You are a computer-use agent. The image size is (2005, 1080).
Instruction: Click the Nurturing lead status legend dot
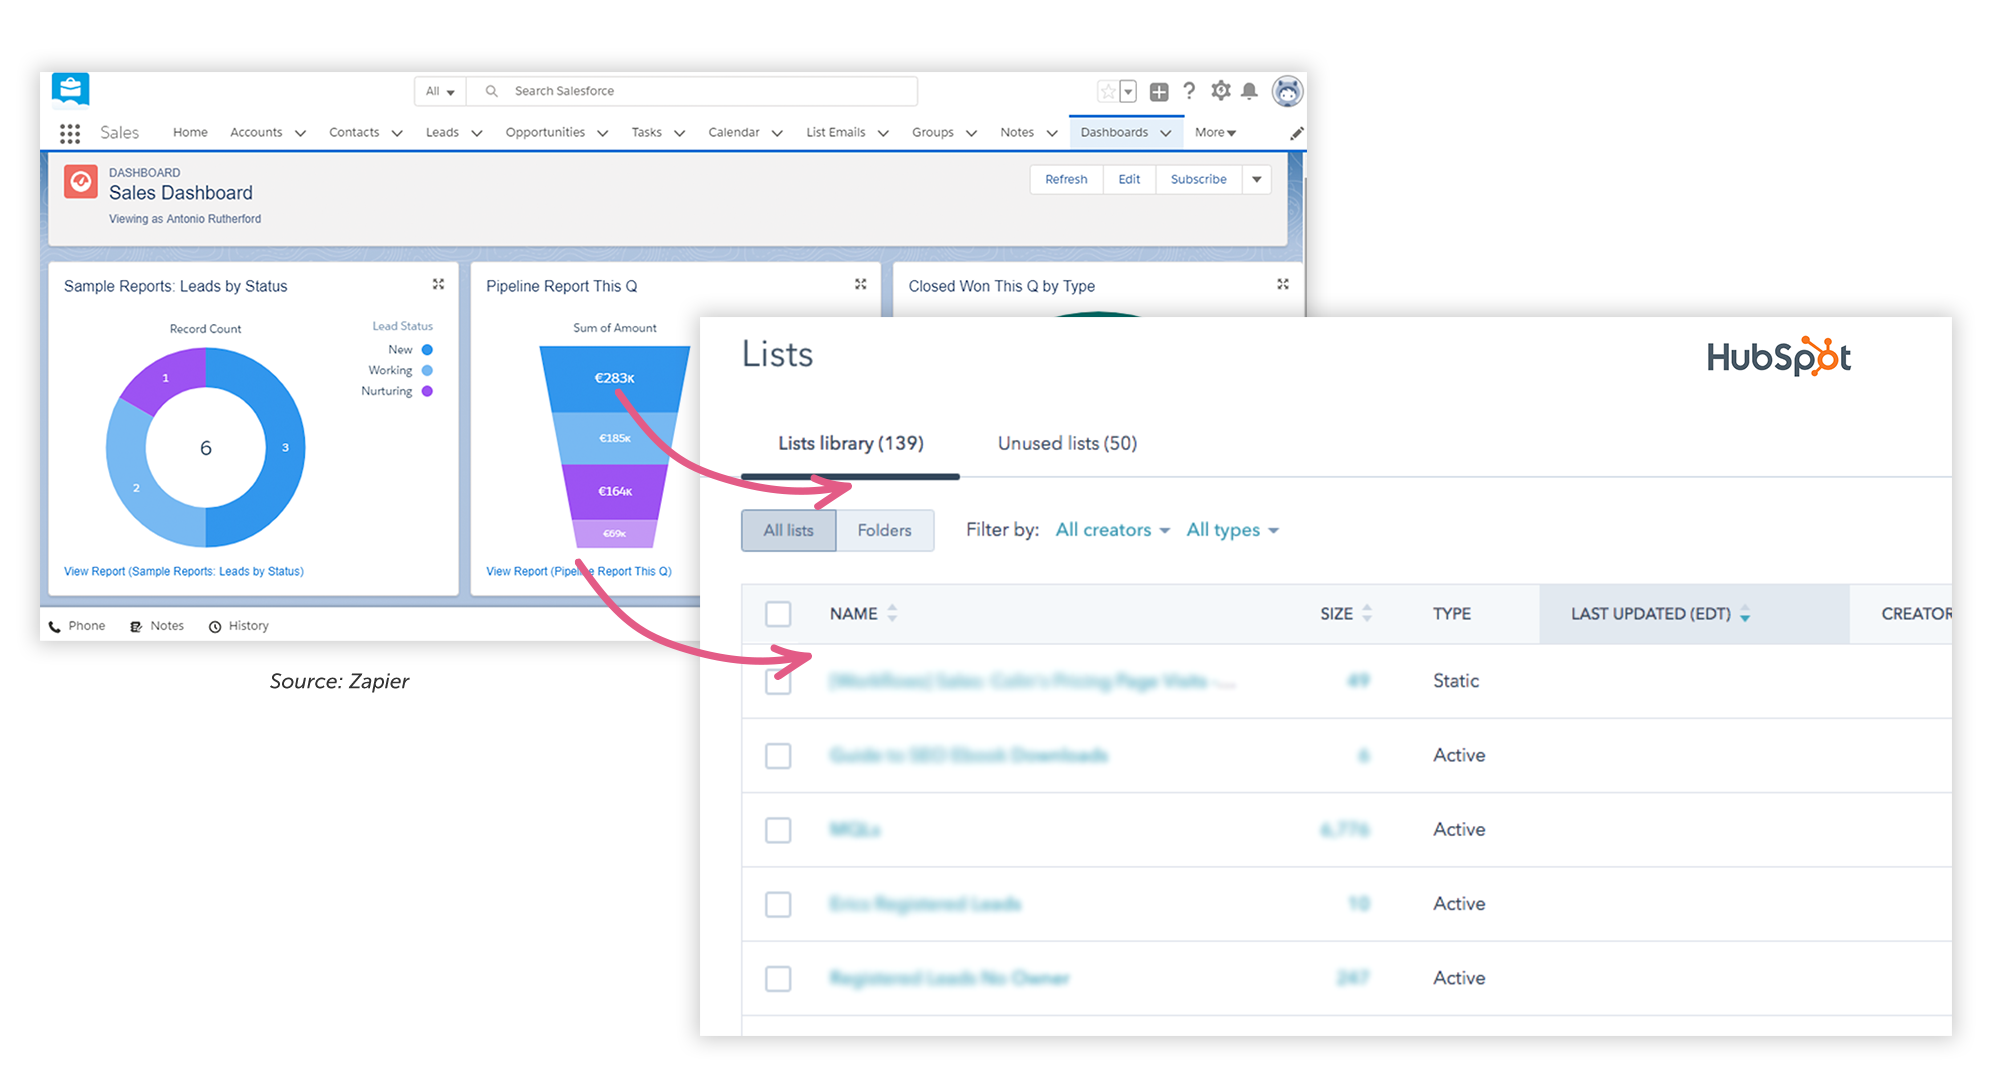coord(427,391)
